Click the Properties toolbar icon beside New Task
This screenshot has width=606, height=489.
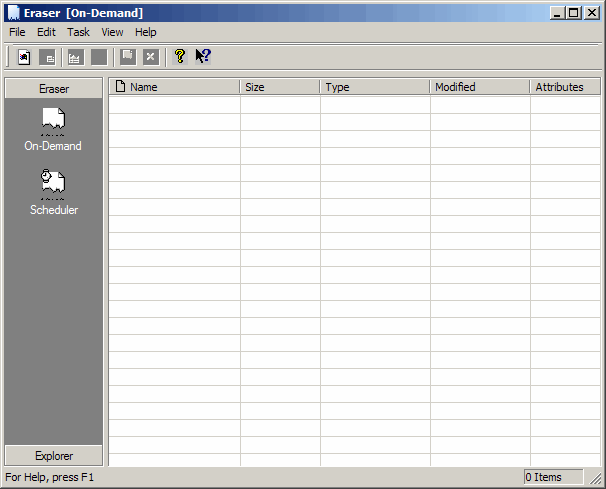[x=48, y=57]
